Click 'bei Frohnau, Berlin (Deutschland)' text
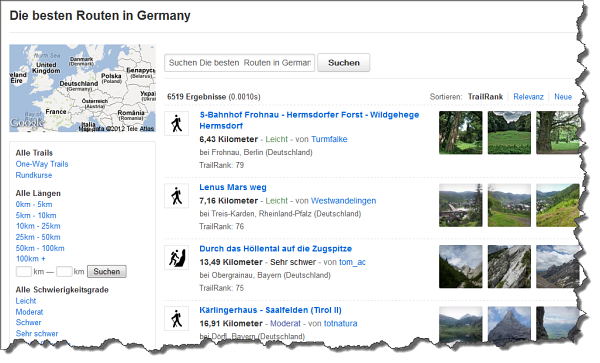 [256, 152]
